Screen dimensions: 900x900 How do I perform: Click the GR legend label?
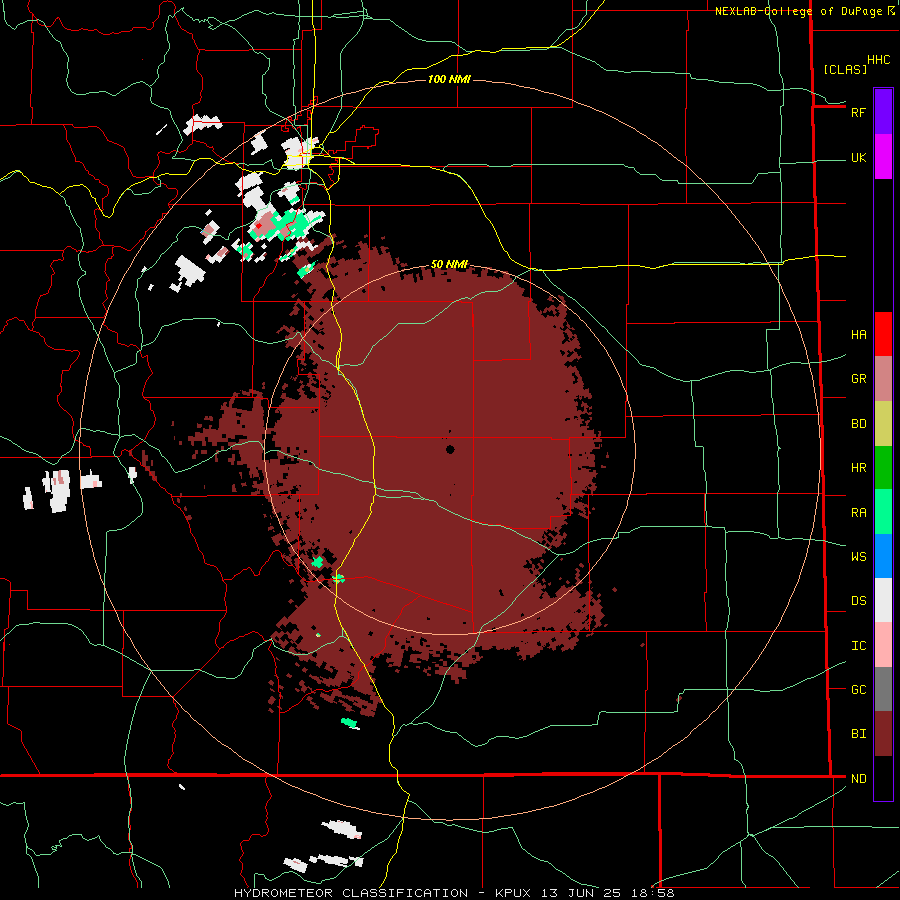(x=858, y=379)
